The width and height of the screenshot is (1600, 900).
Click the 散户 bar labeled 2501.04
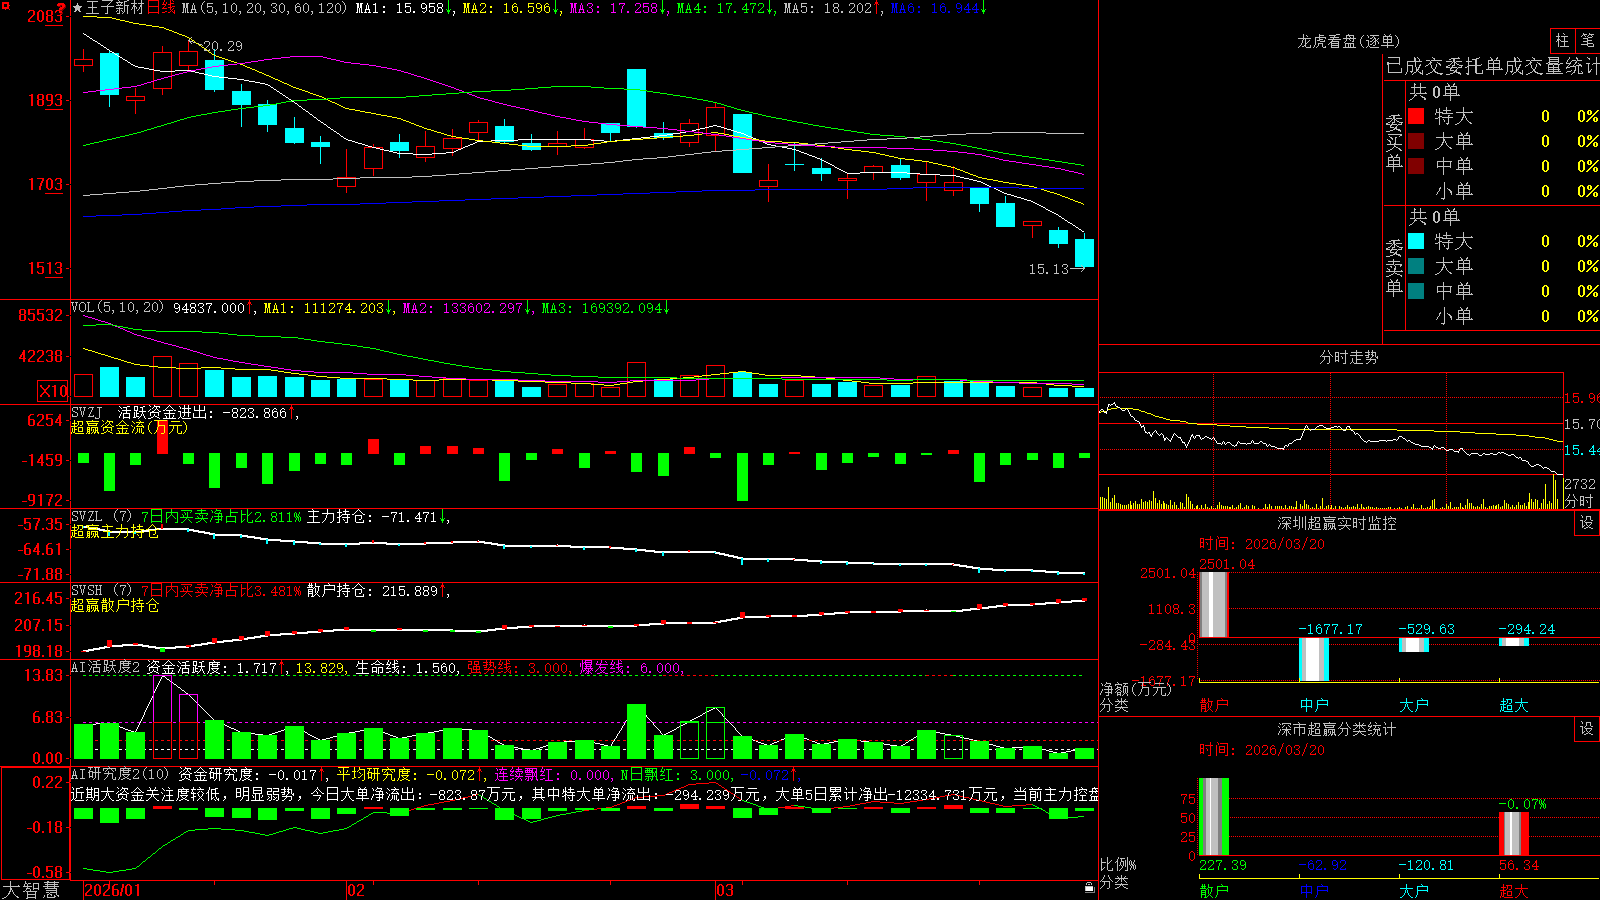point(1214,604)
